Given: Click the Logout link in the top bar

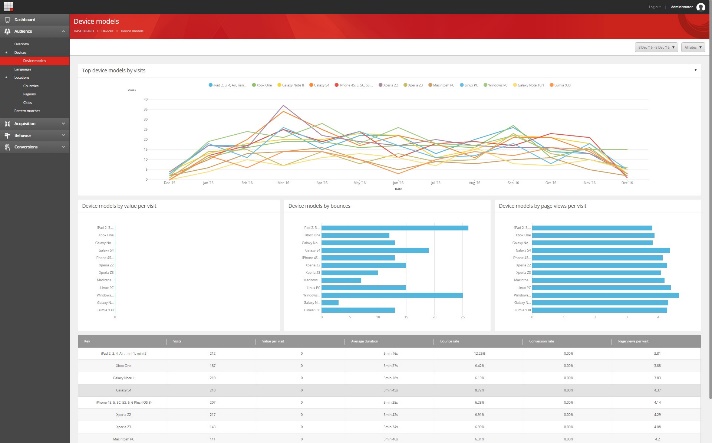Looking at the screenshot, I should [654, 7].
